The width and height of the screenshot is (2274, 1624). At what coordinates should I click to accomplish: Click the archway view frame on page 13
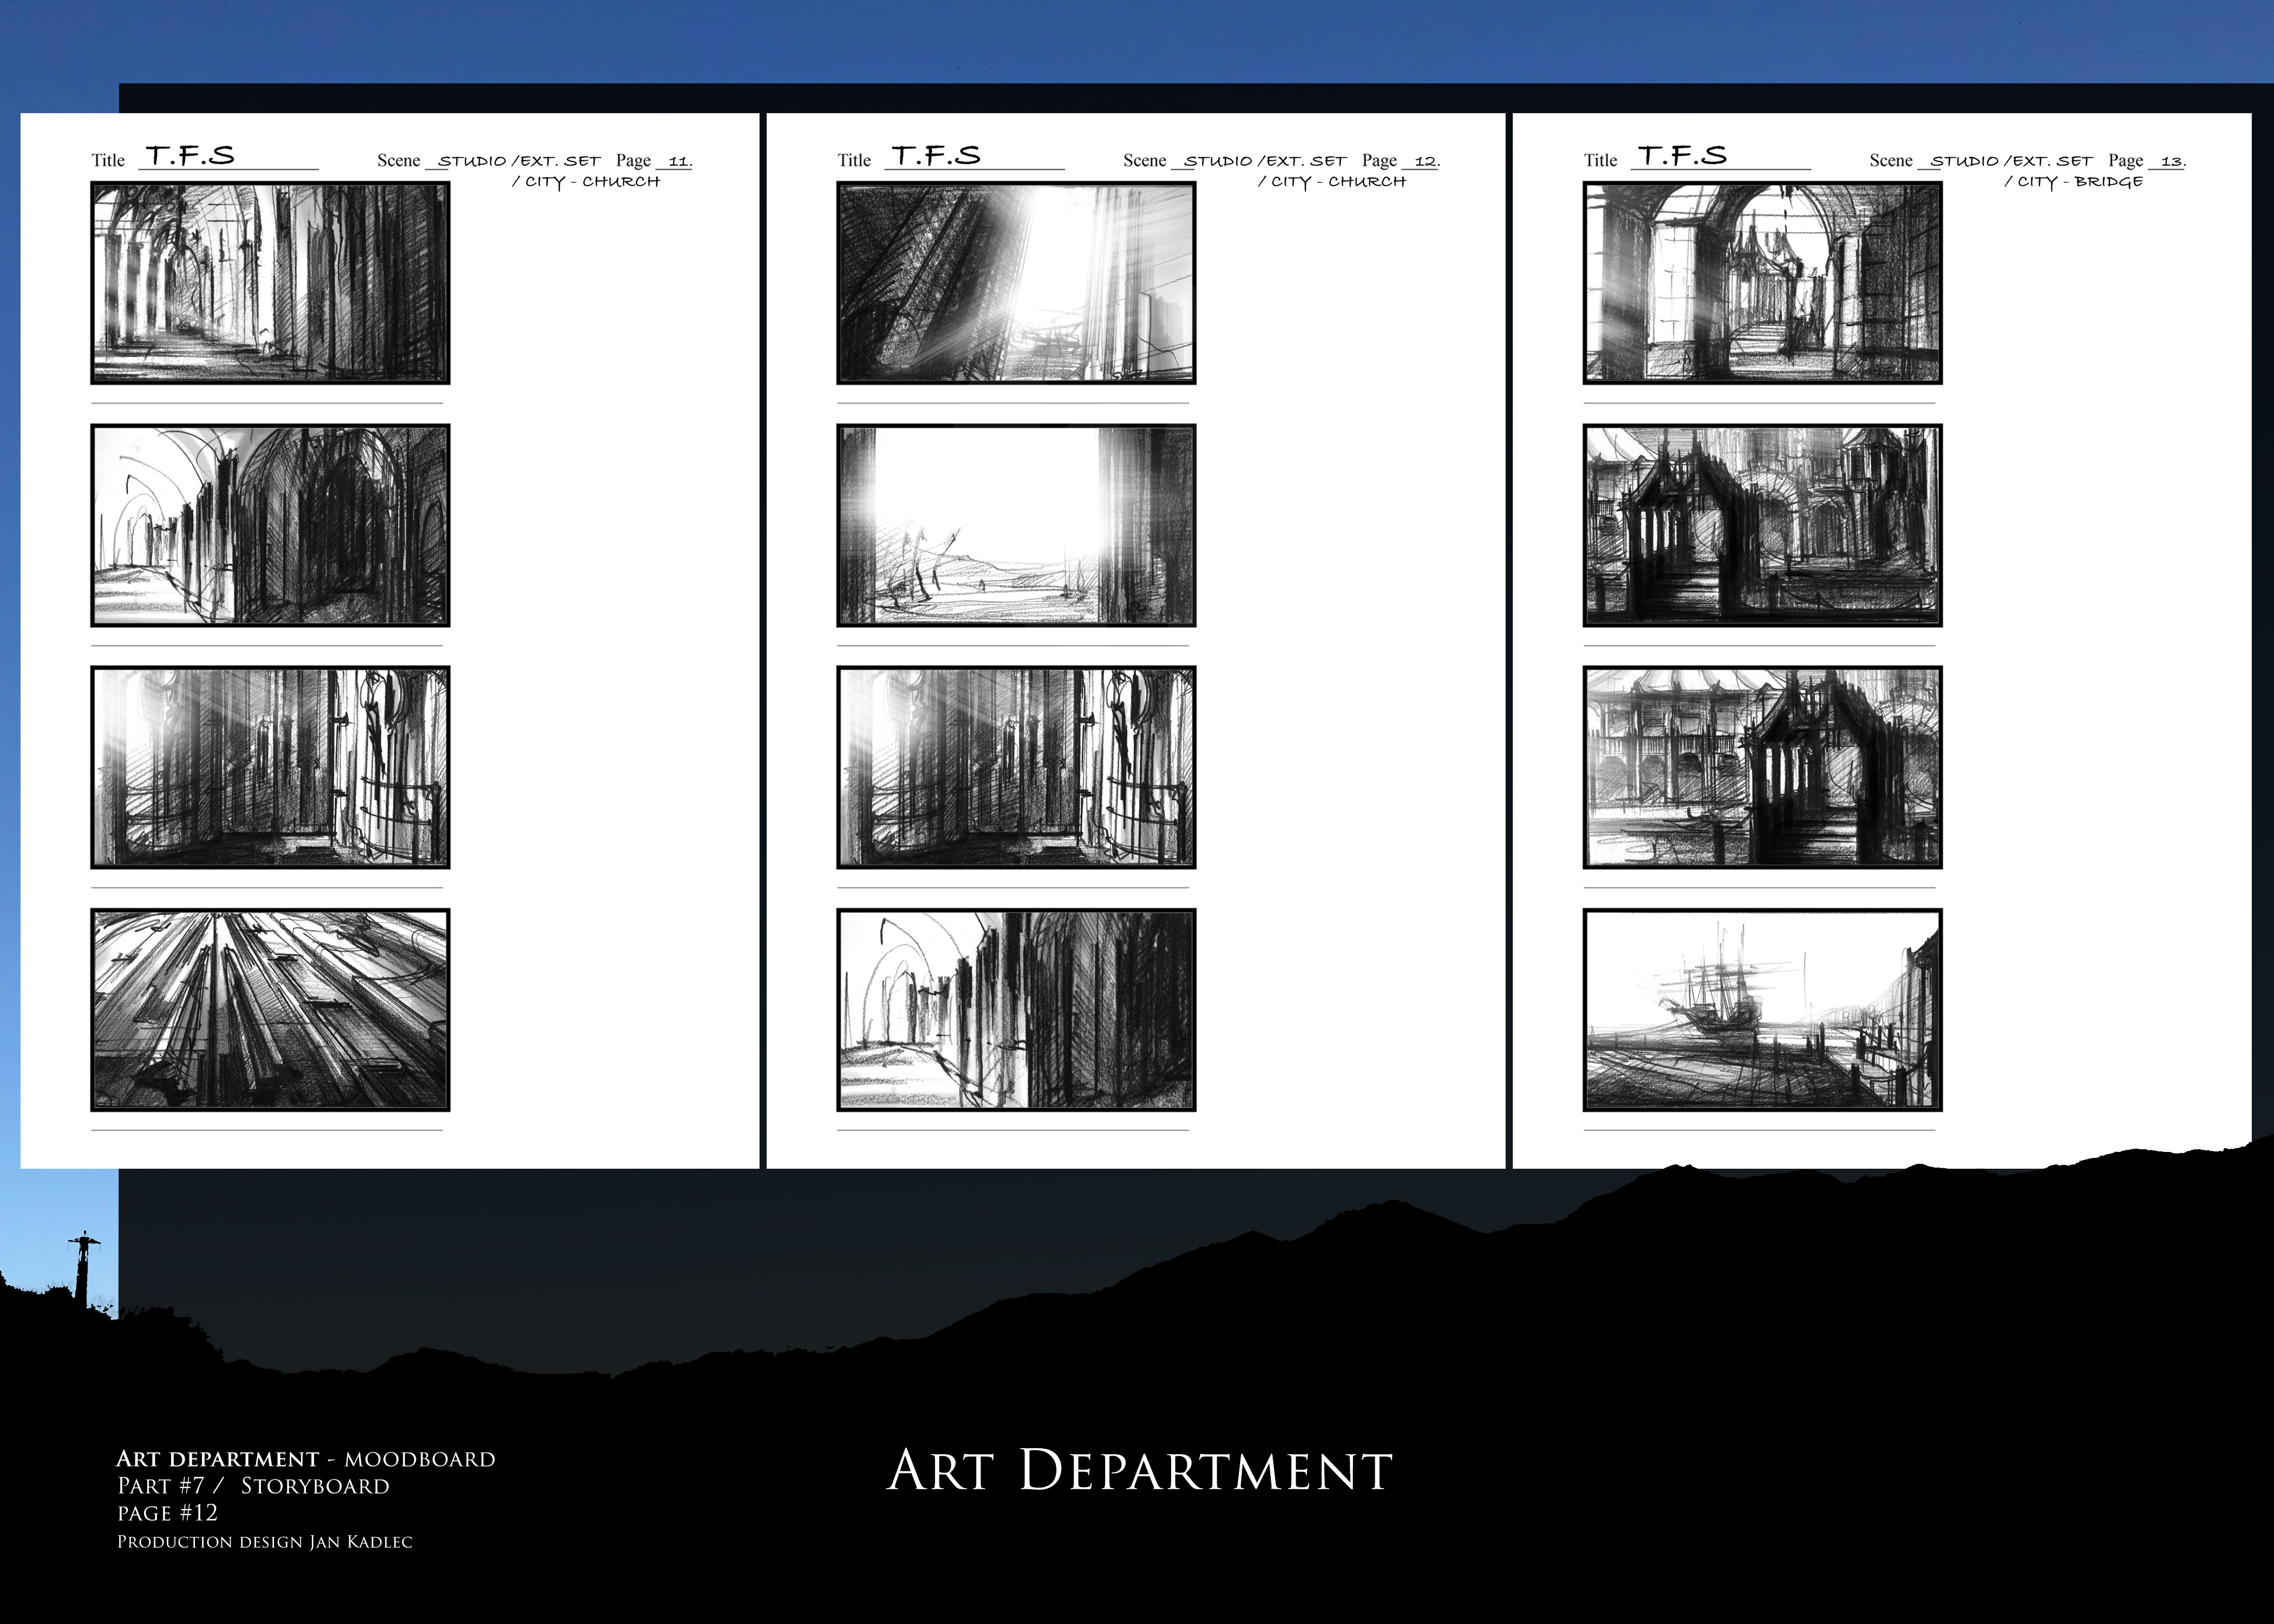coord(1762,283)
